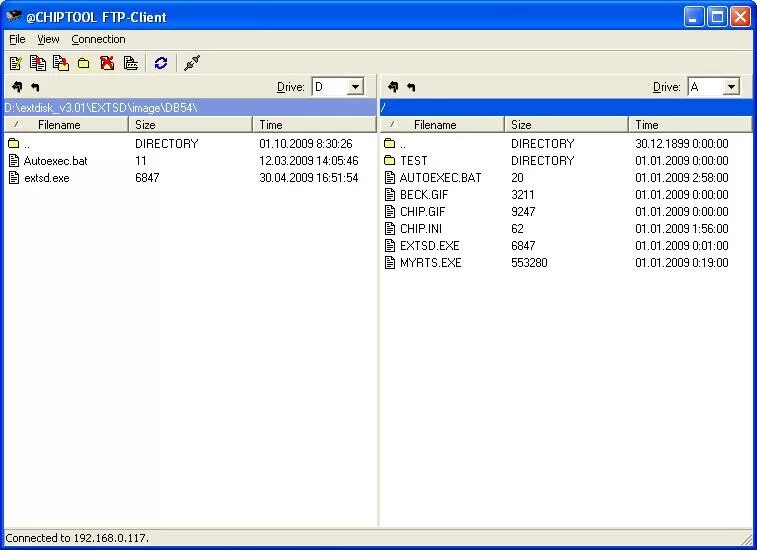757x550 pixels.
Task: Close the CHIPTOOL FTP-Client window
Action: (x=740, y=17)
